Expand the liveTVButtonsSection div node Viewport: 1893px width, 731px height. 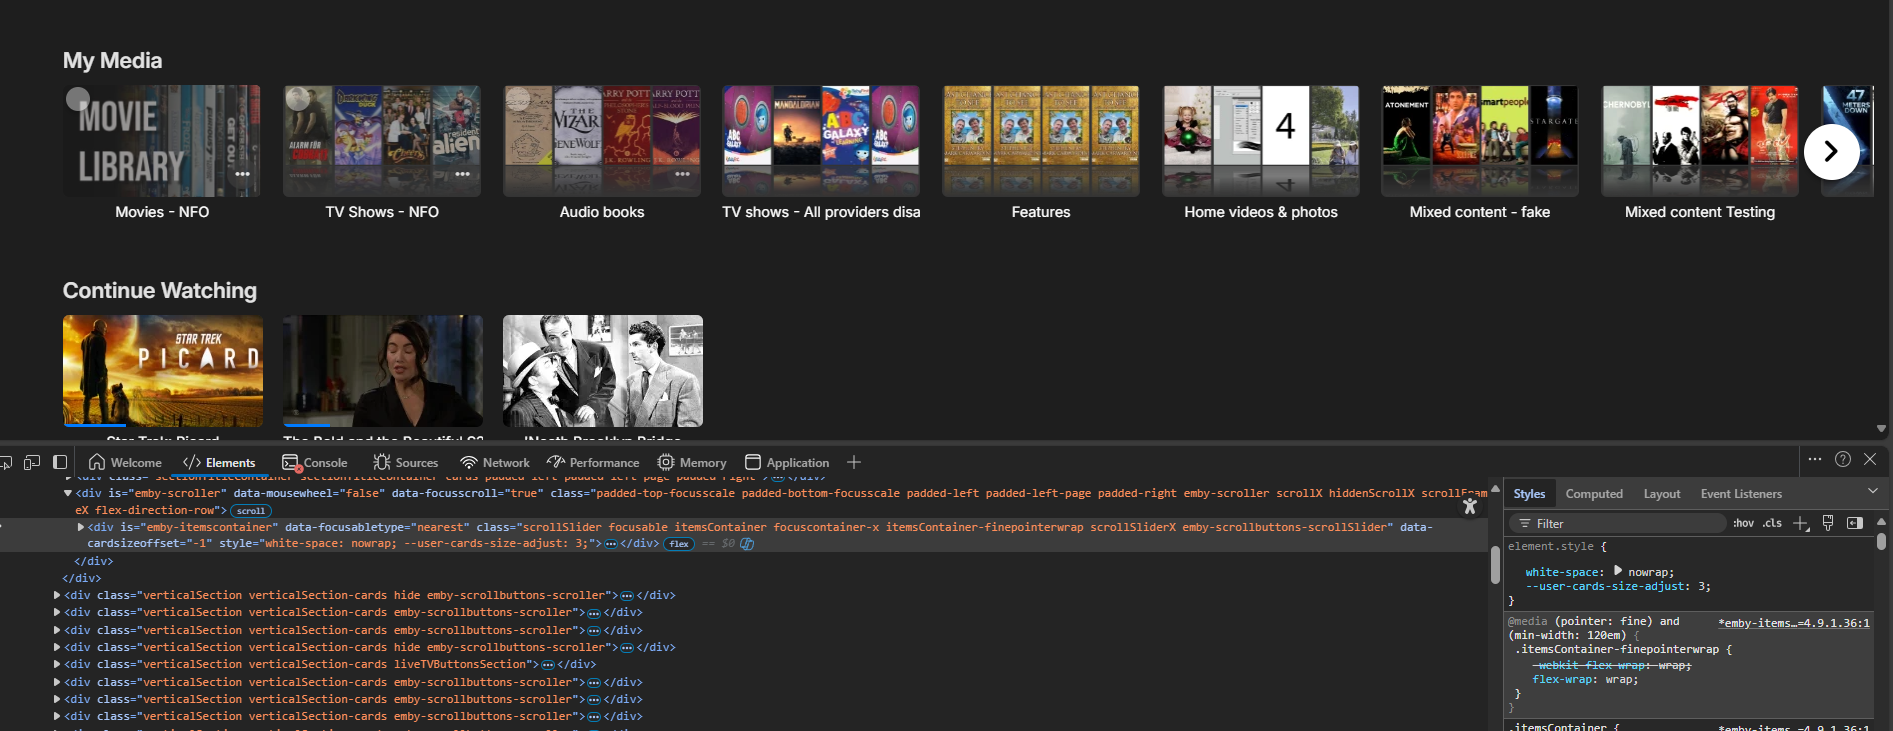(x=57, y=664)
